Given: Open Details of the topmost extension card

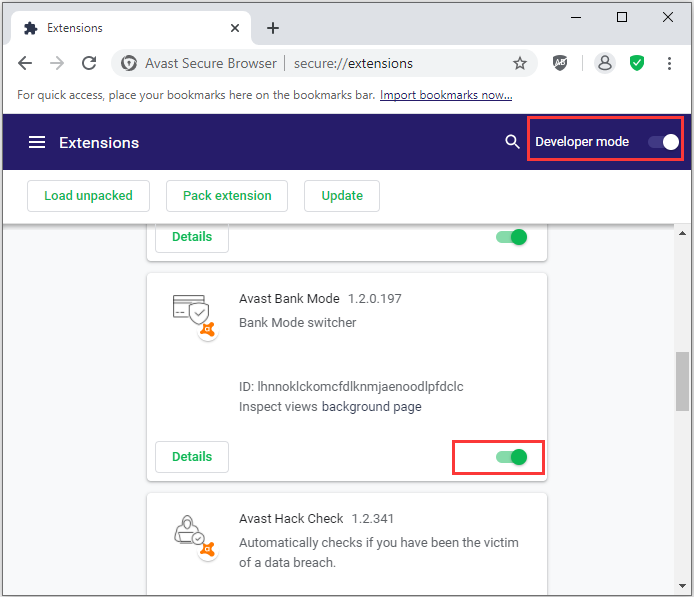Looking at the screenshot, I should coord(192,237).
